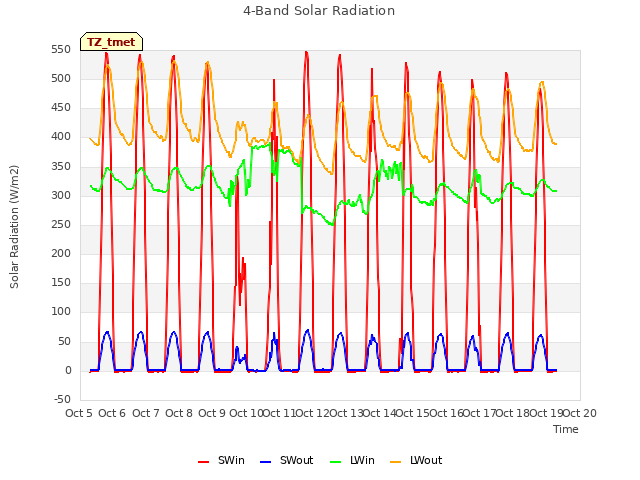Click the 300 y-axis tick label
The height and width of the screenshot is (480, 640).
[61, 195]
